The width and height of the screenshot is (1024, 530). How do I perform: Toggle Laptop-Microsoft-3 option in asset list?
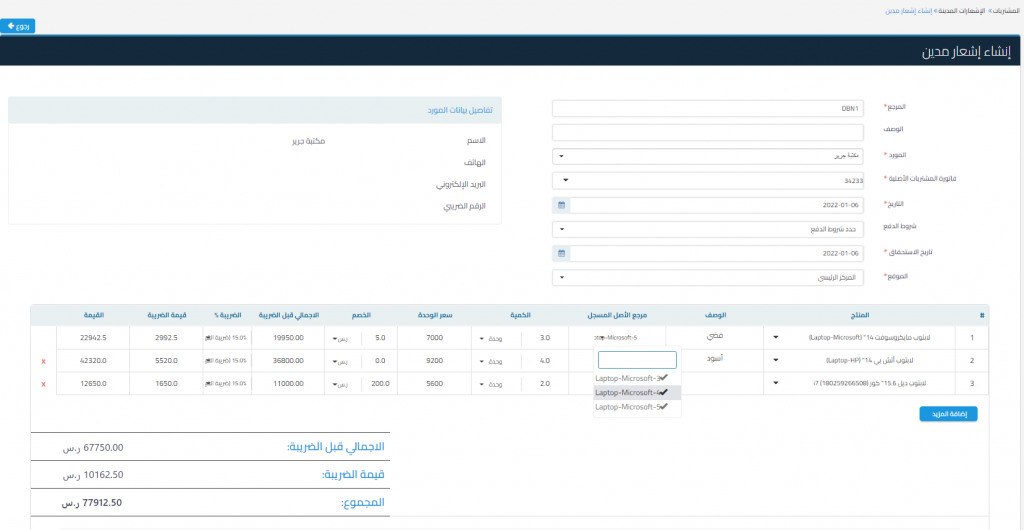click(x=637, y=378)
